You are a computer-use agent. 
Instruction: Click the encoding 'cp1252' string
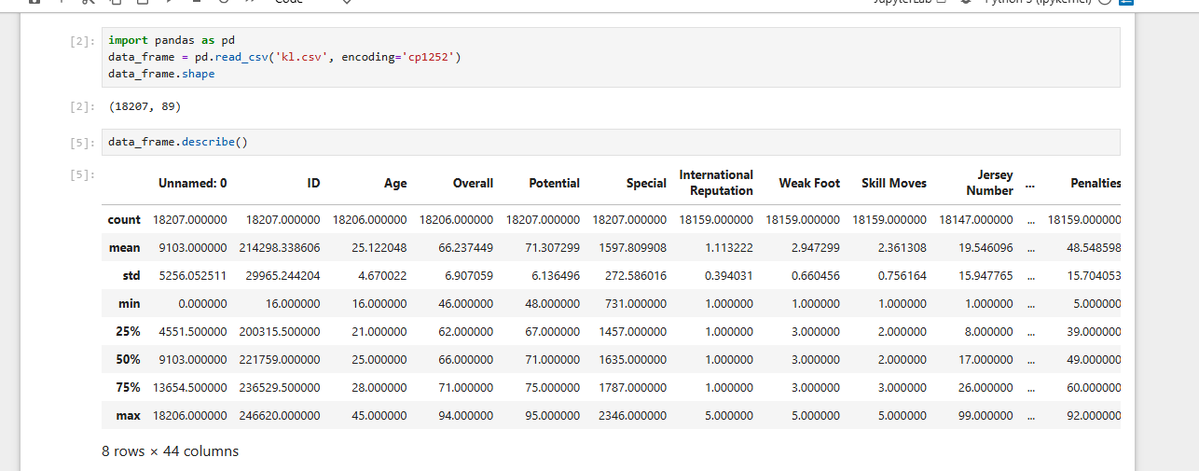[x=431, y=57]
